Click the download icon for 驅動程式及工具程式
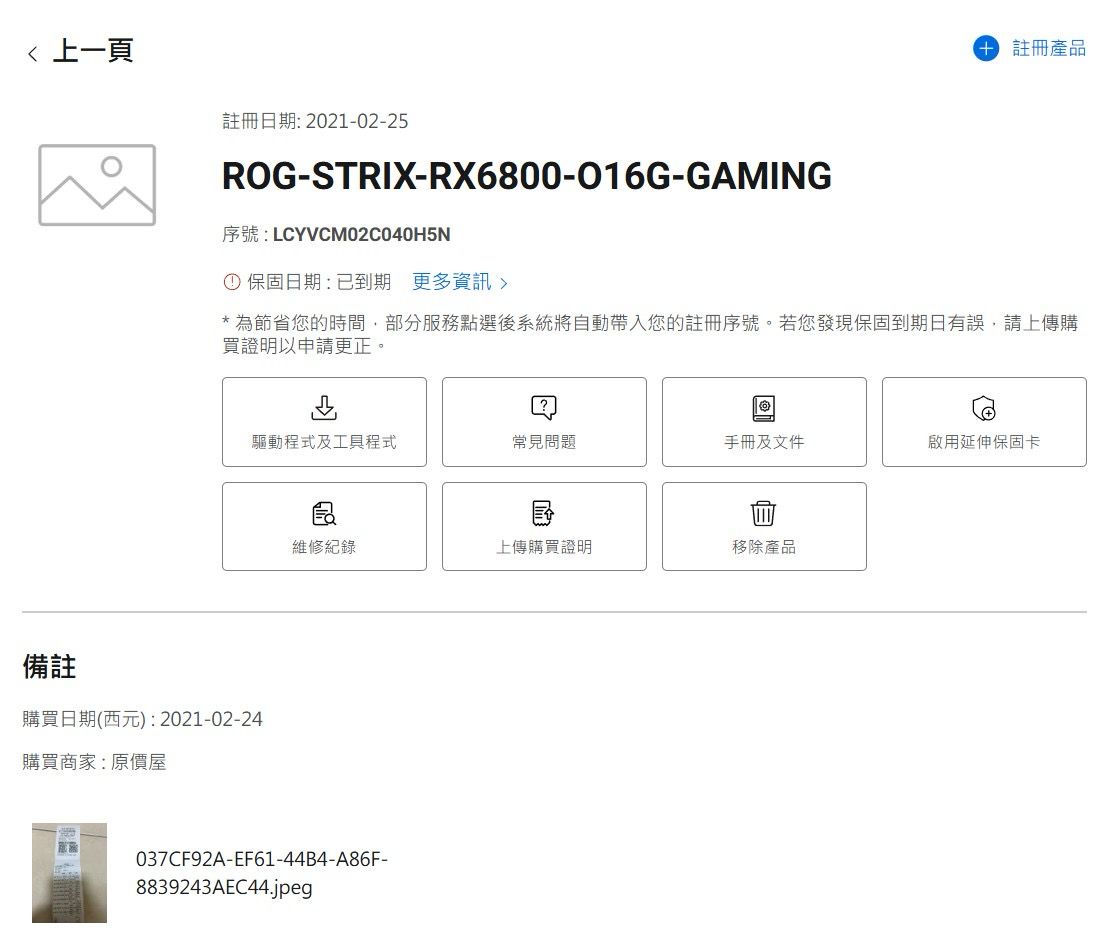The width and height of the screenshot is (1106, 935). click(x=324, y=407)
